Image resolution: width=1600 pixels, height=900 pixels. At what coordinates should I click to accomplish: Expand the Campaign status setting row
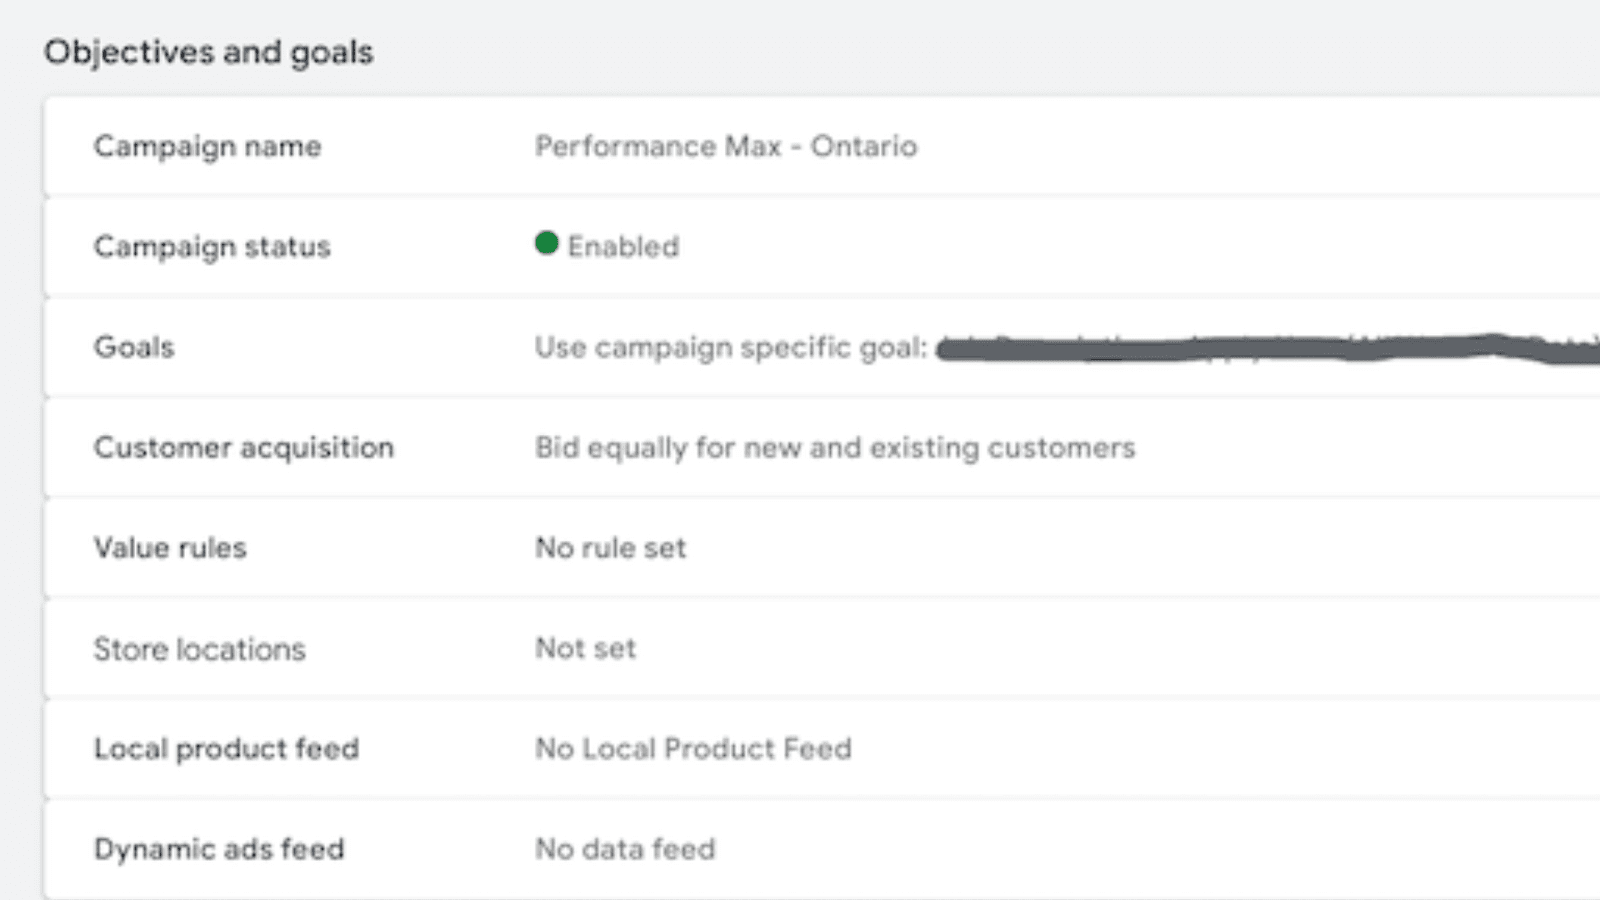pyautogui.click(x=211, y=246)
